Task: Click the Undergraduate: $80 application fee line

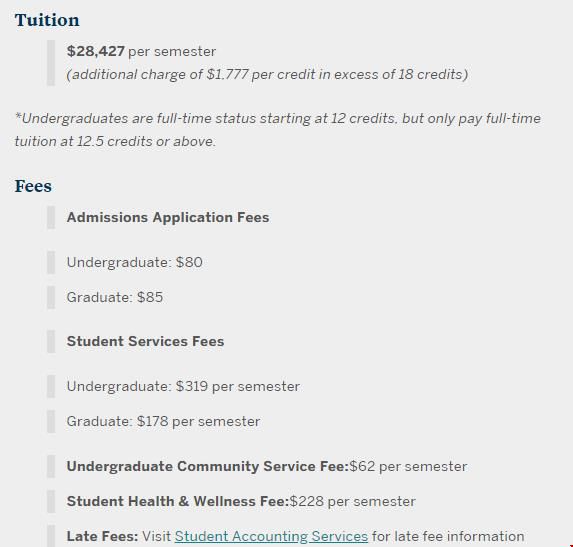Action: [x=134, y=262]
